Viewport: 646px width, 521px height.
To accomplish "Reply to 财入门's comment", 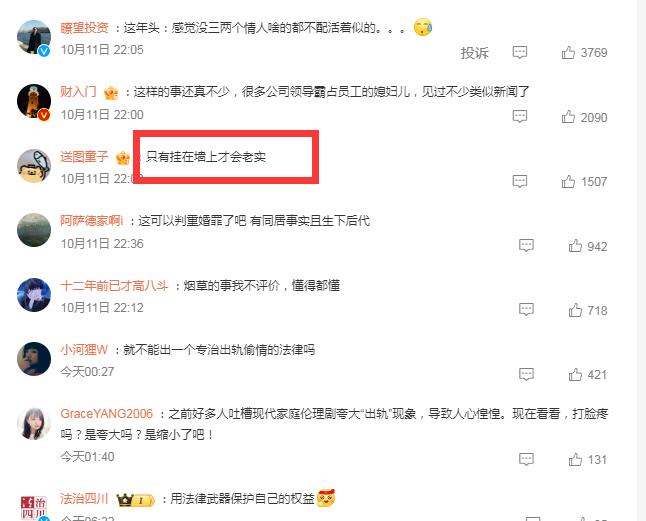I will pyautogui.click(x=520, y=116).
